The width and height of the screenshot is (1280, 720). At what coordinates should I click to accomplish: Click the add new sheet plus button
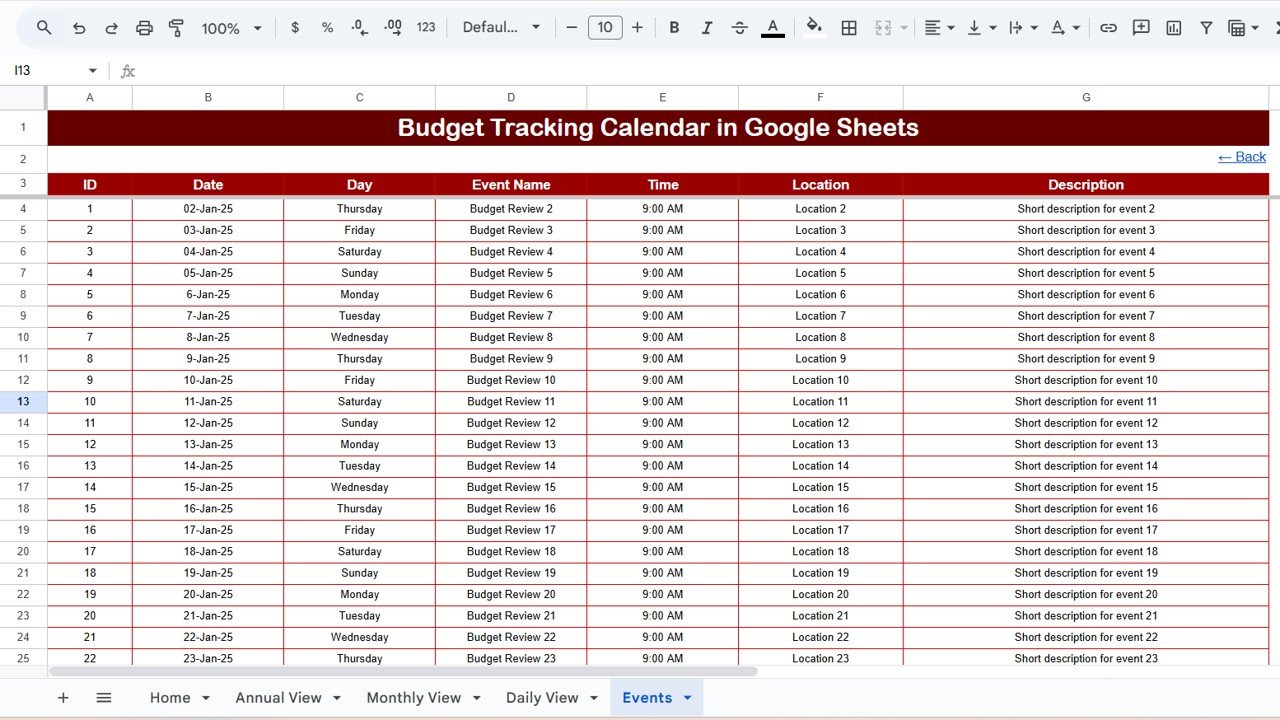(x=63, y=698)
